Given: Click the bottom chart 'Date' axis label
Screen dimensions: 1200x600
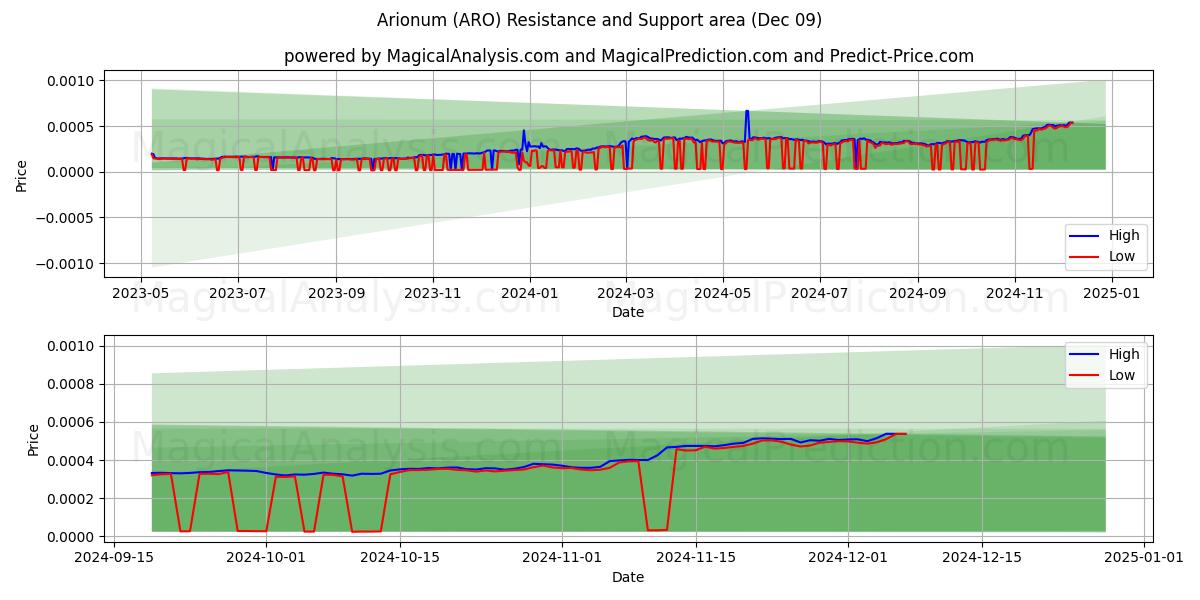Looking at the screenshot, I should 628,577.
